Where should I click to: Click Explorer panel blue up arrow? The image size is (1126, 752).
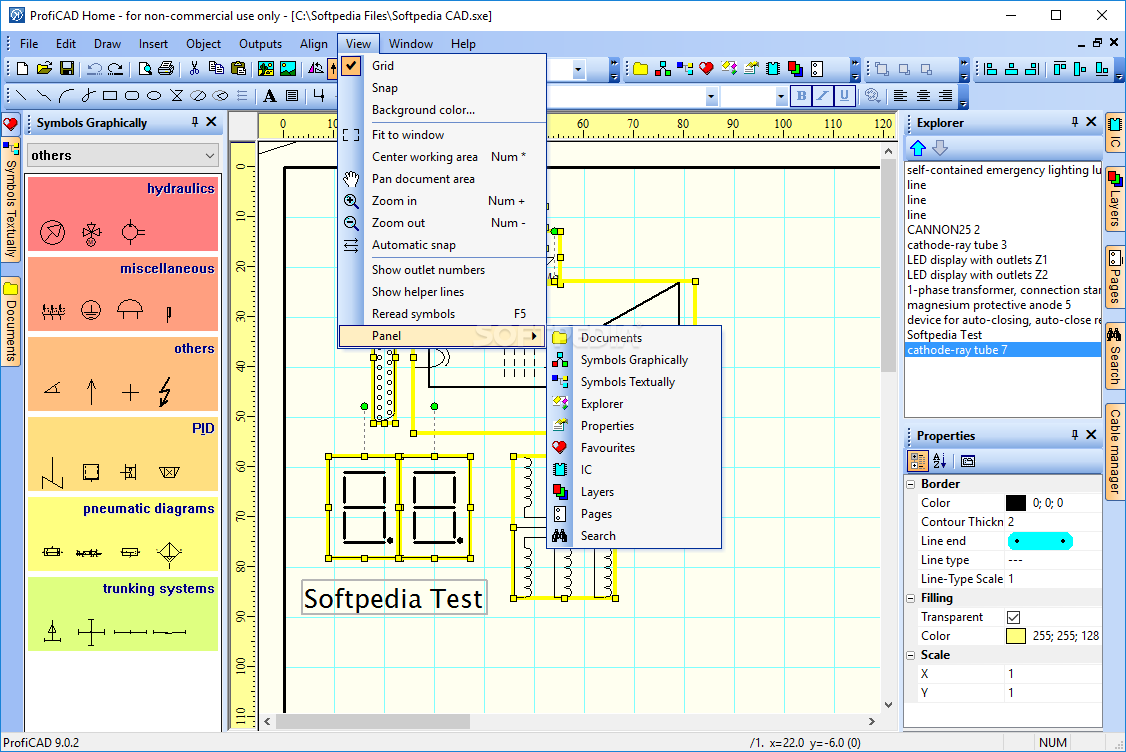918,148
